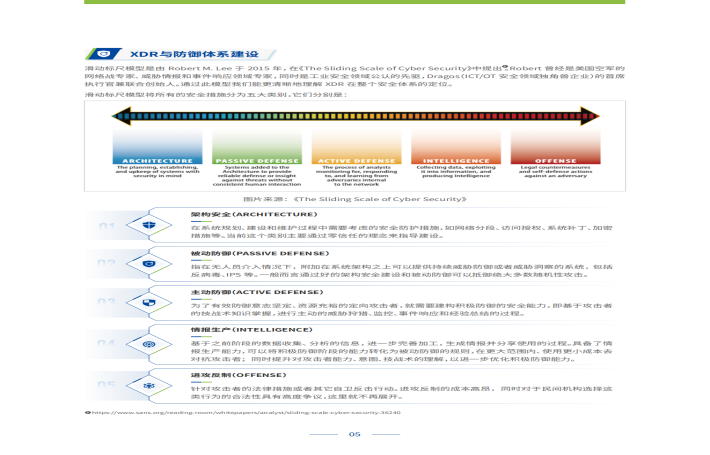710x455 pixels.
Task: Click the green PASSIVE DEFENSE block
Action: 257,146
